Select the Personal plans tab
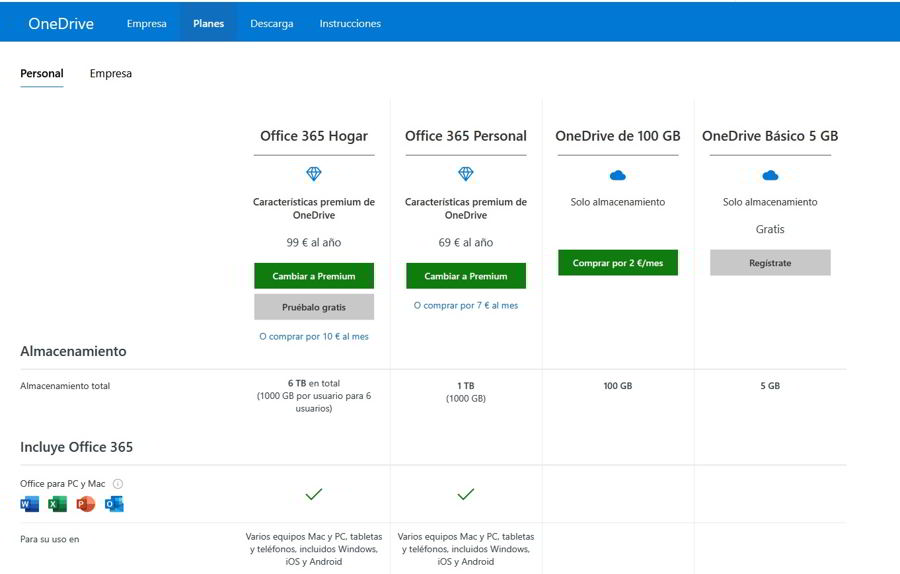Screen dimensions: 900x574 42,73
